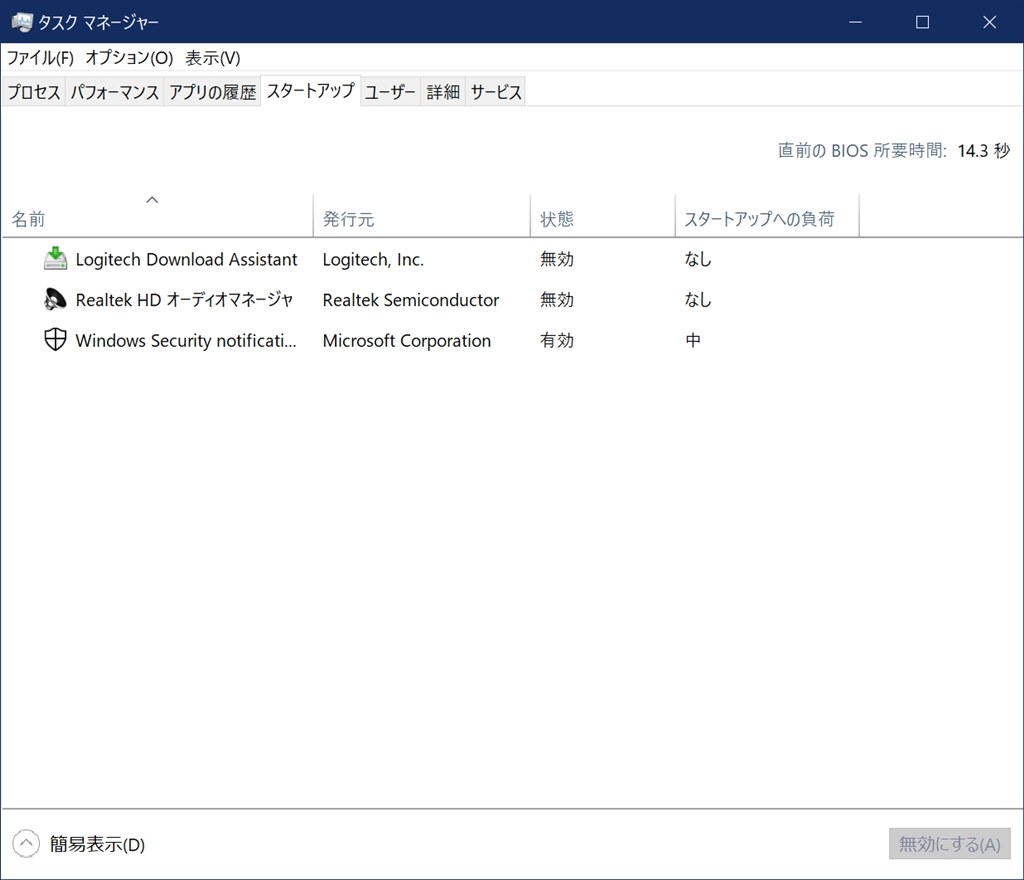Viewport: 1024px width, 880px height.
Task: Click the 有効 status of Windows Security
Action: coord(557,340)
